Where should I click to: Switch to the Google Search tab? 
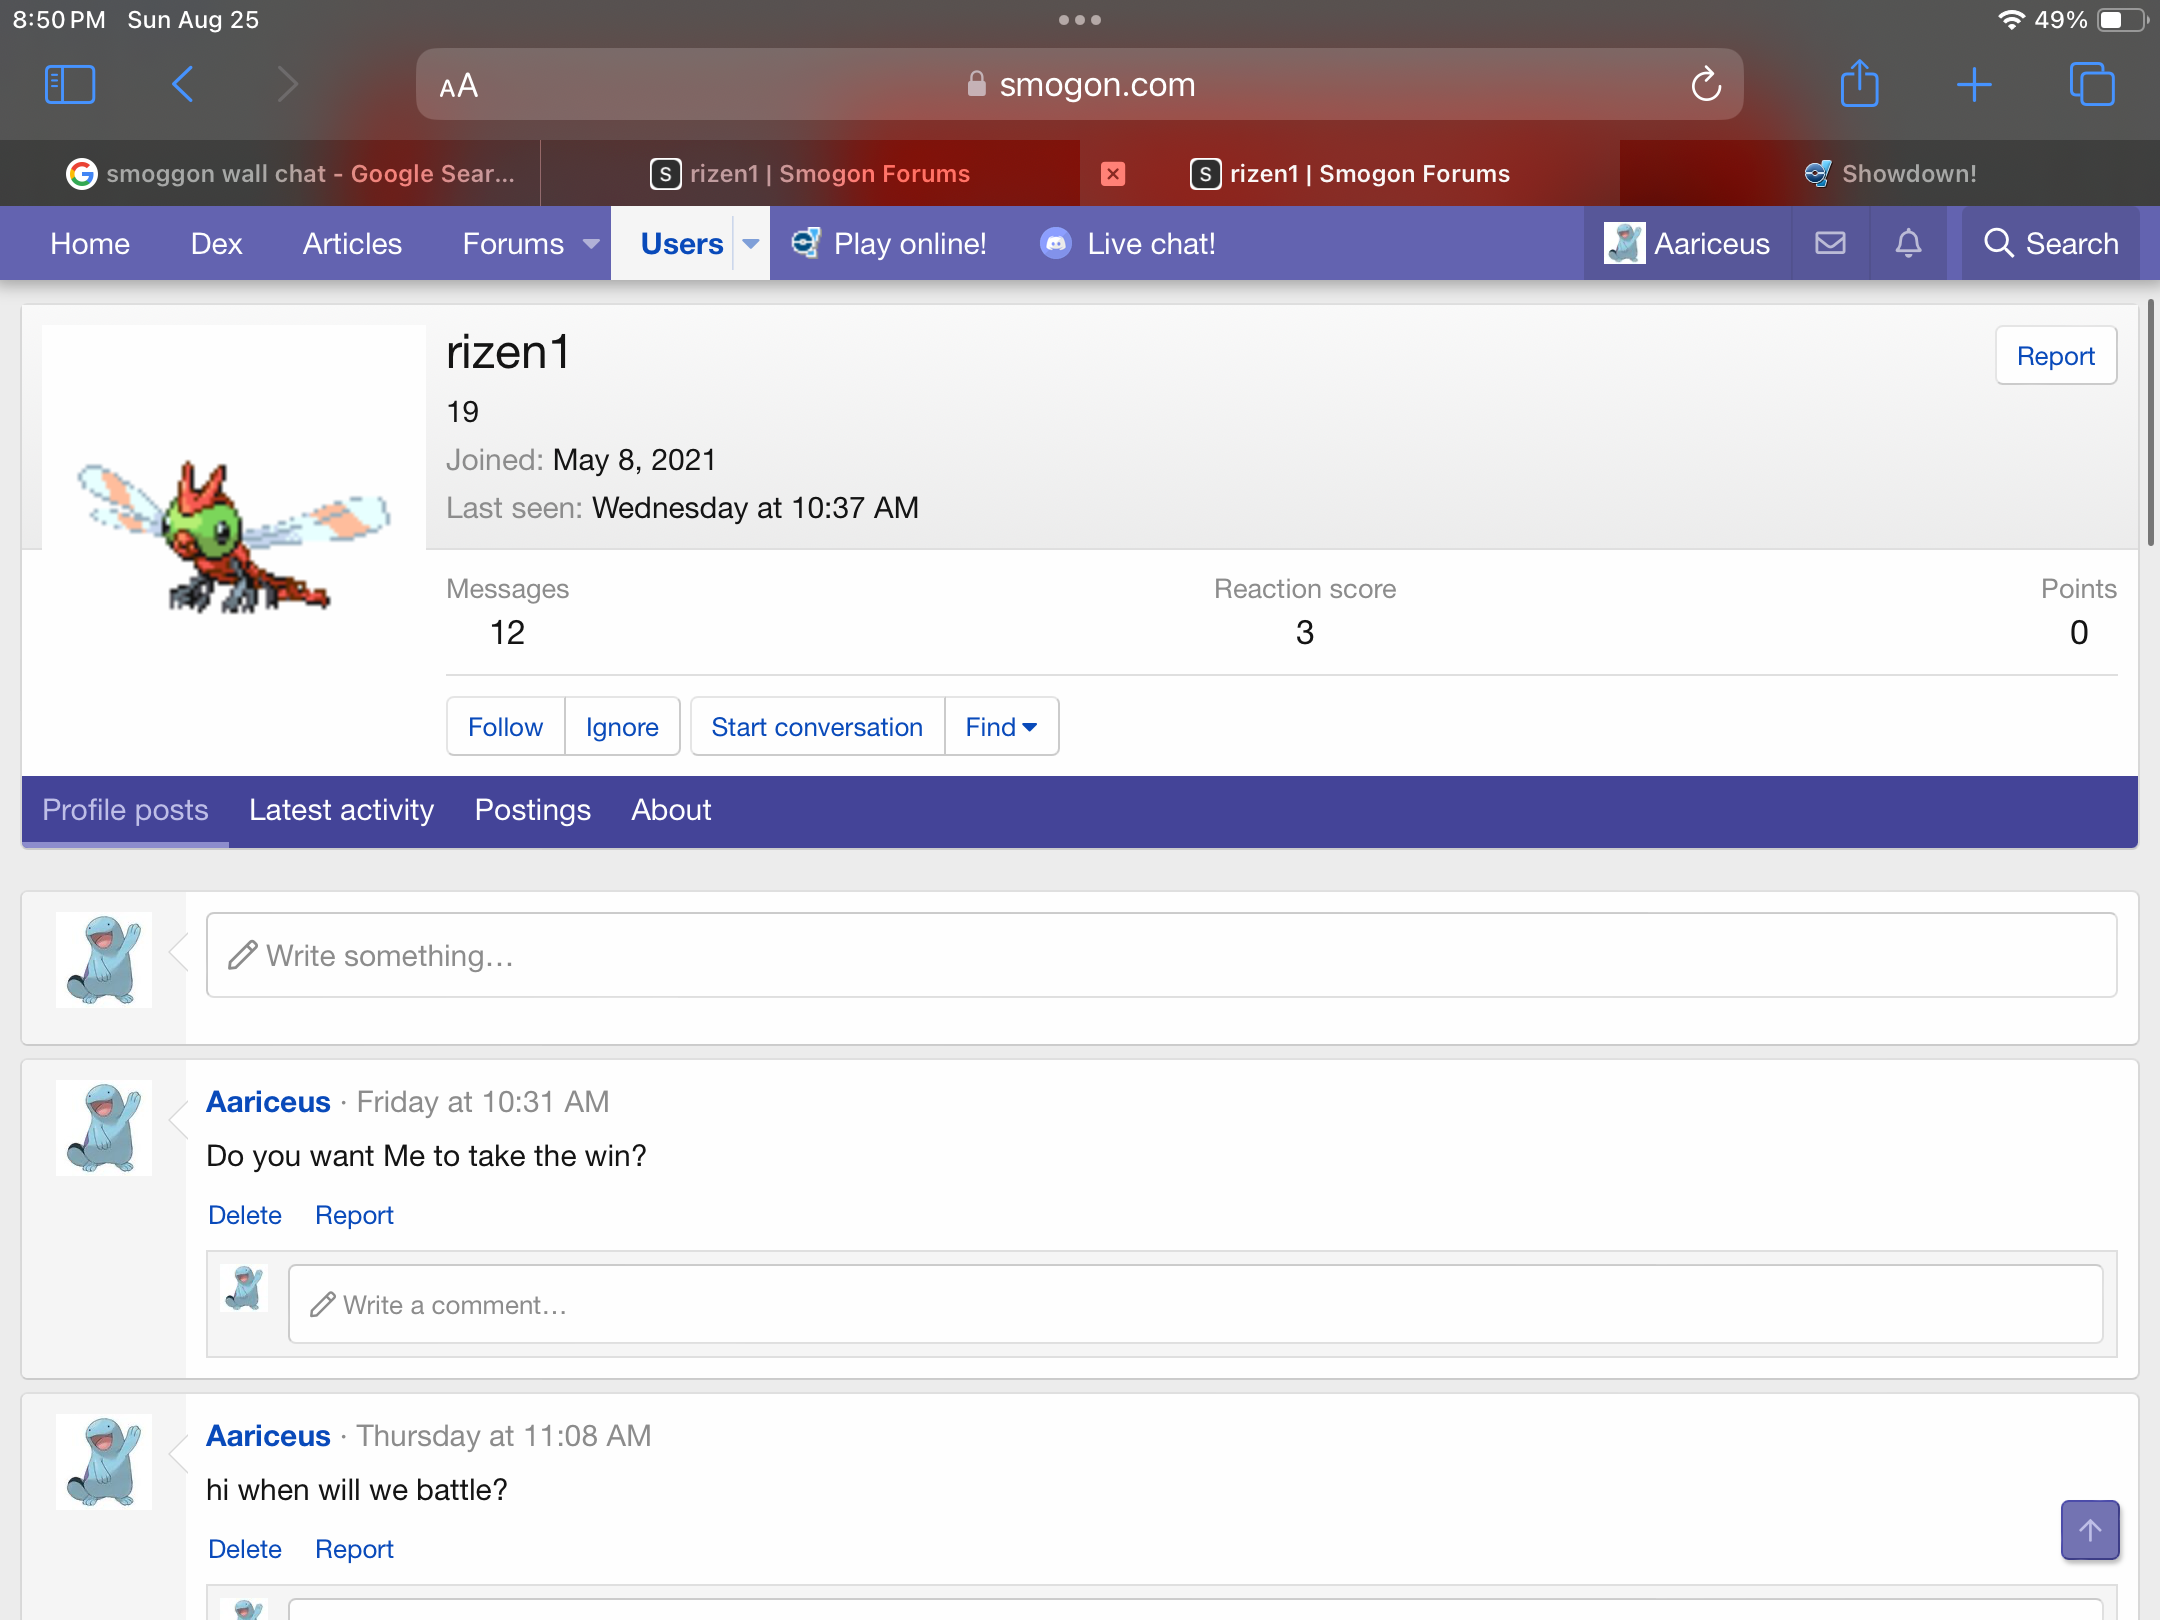point(290,174)
